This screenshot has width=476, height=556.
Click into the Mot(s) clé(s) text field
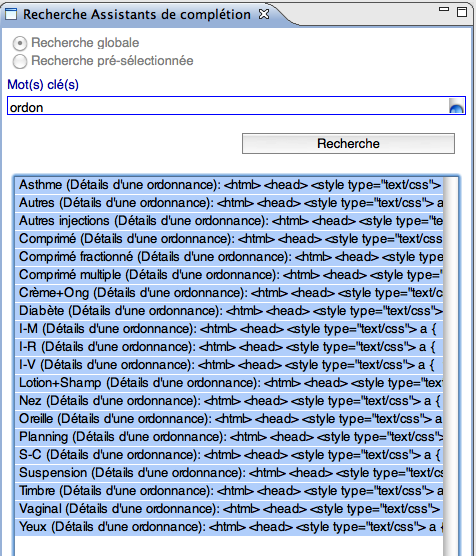click(236, 106)
